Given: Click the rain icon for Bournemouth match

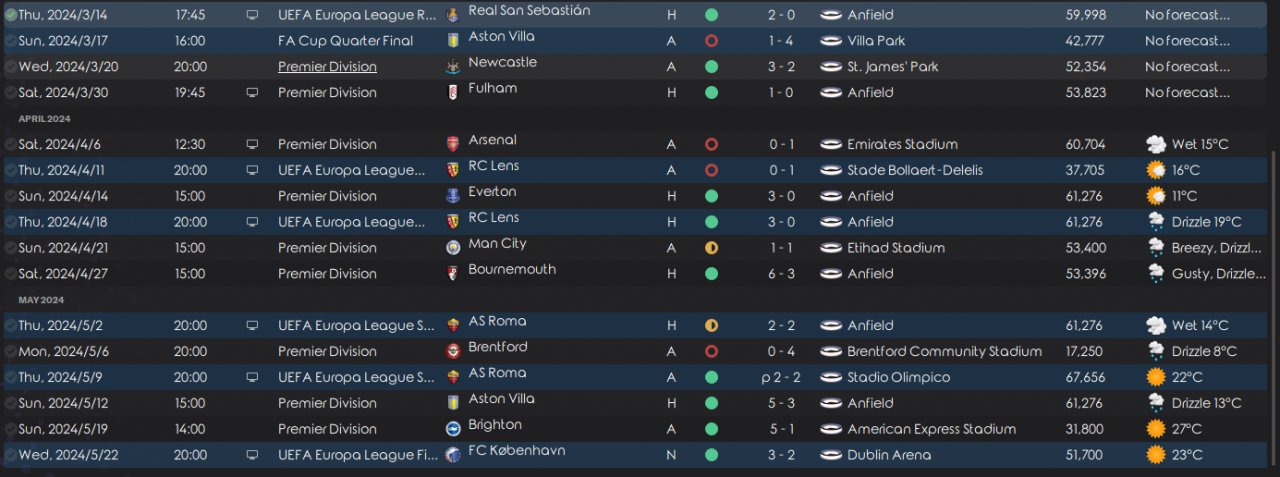Looking at the screenshot, I should 1156,273.
